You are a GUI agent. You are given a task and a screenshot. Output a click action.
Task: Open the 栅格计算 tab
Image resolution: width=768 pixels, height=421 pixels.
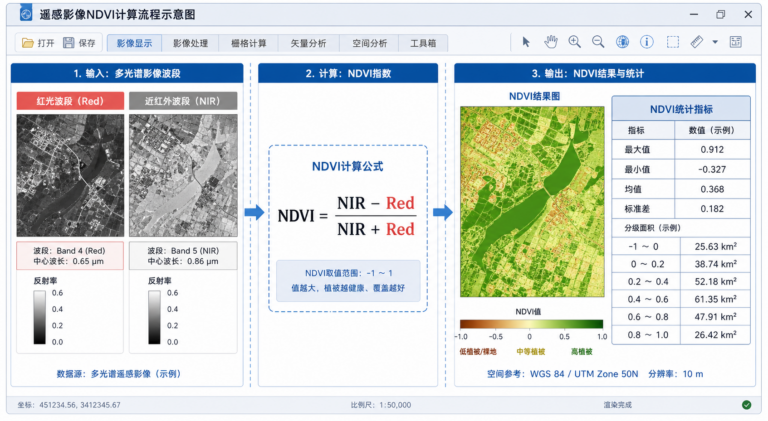point(249,43)
